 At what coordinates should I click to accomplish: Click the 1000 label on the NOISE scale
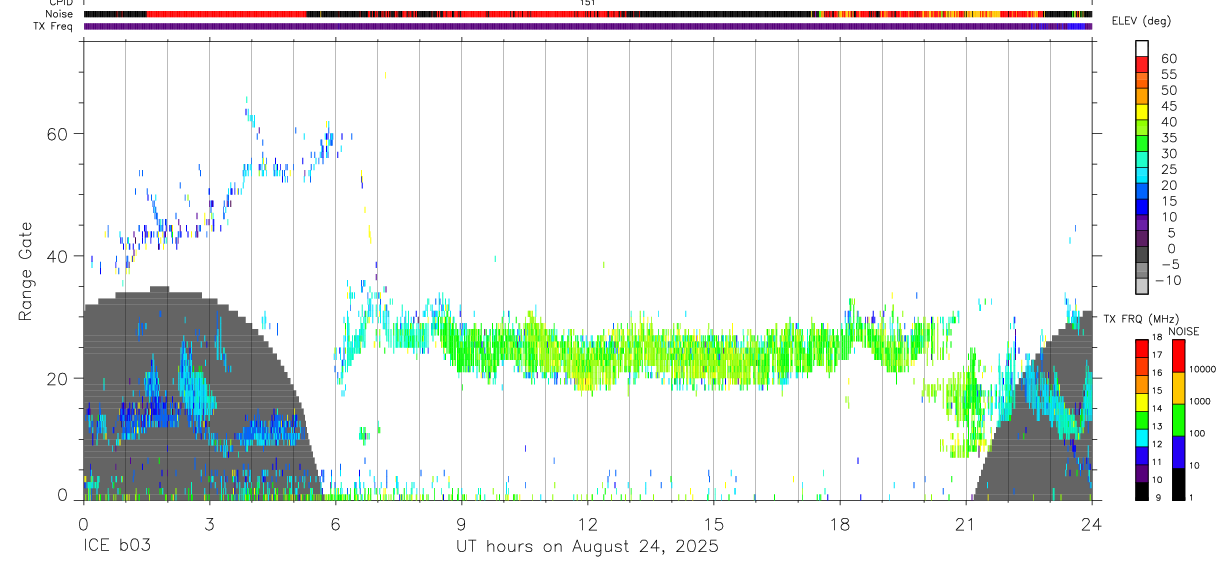pyautogui.click(x=1198, y=401)
